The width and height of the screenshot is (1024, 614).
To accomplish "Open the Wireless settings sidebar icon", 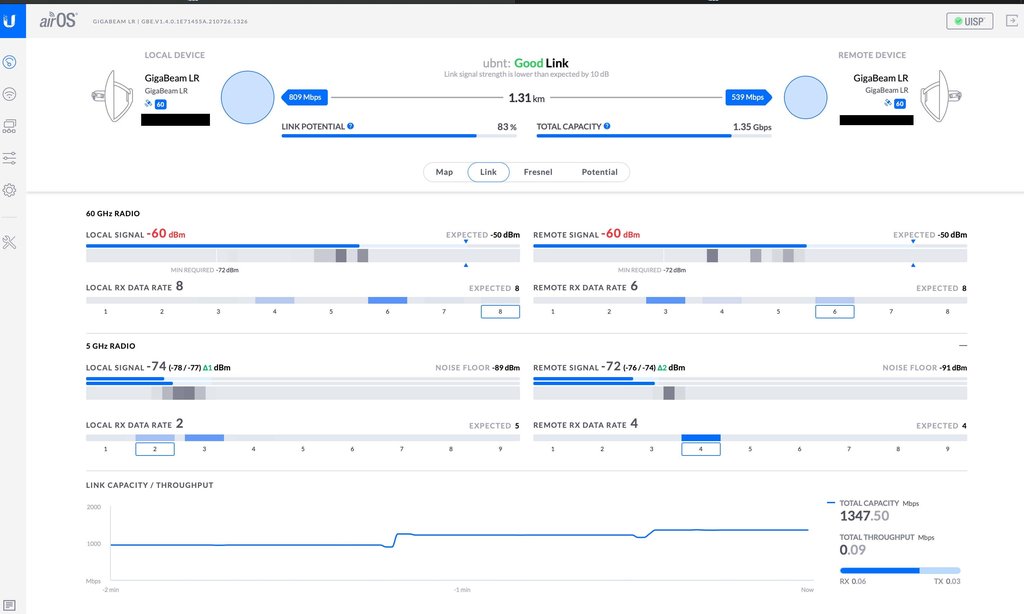I will (x=10, y=94).
